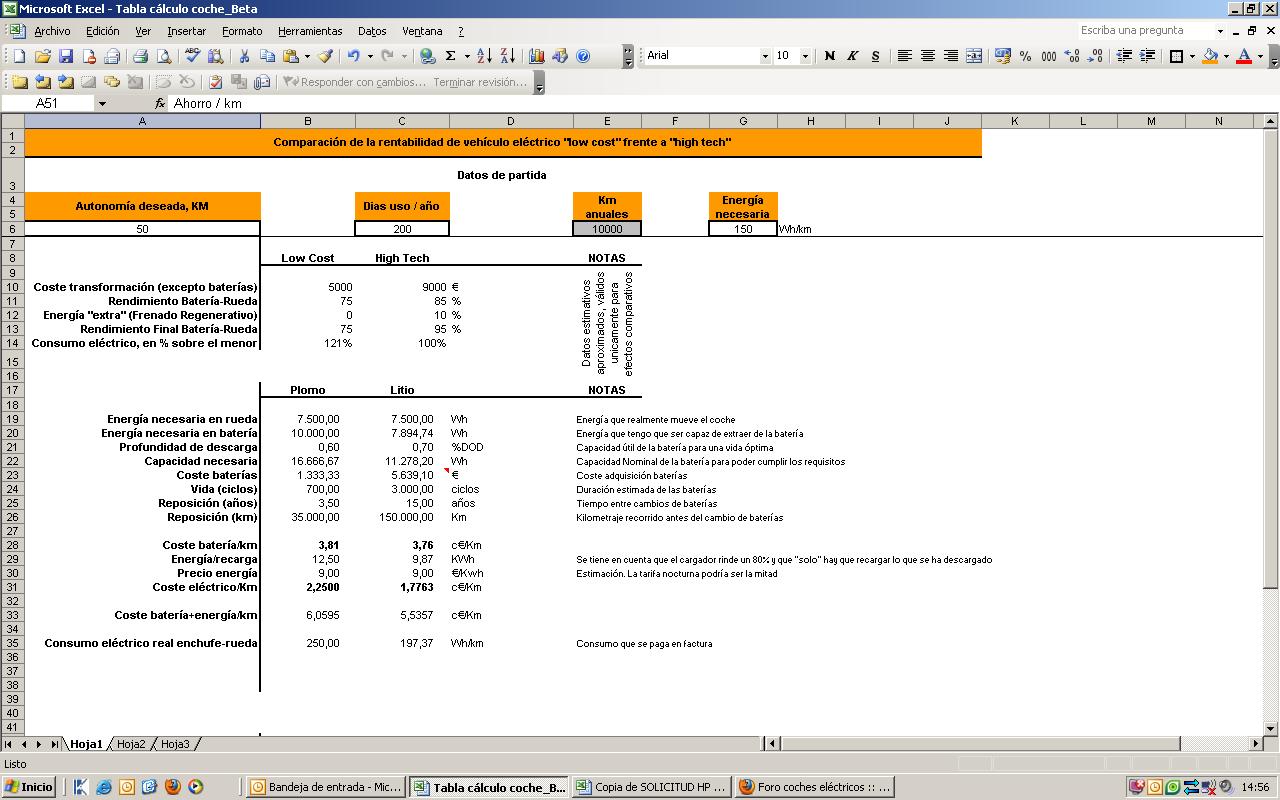Open the fill color palette dropdown
This screenshot has width=1280, height=800.
click(x=1226, y=56)
